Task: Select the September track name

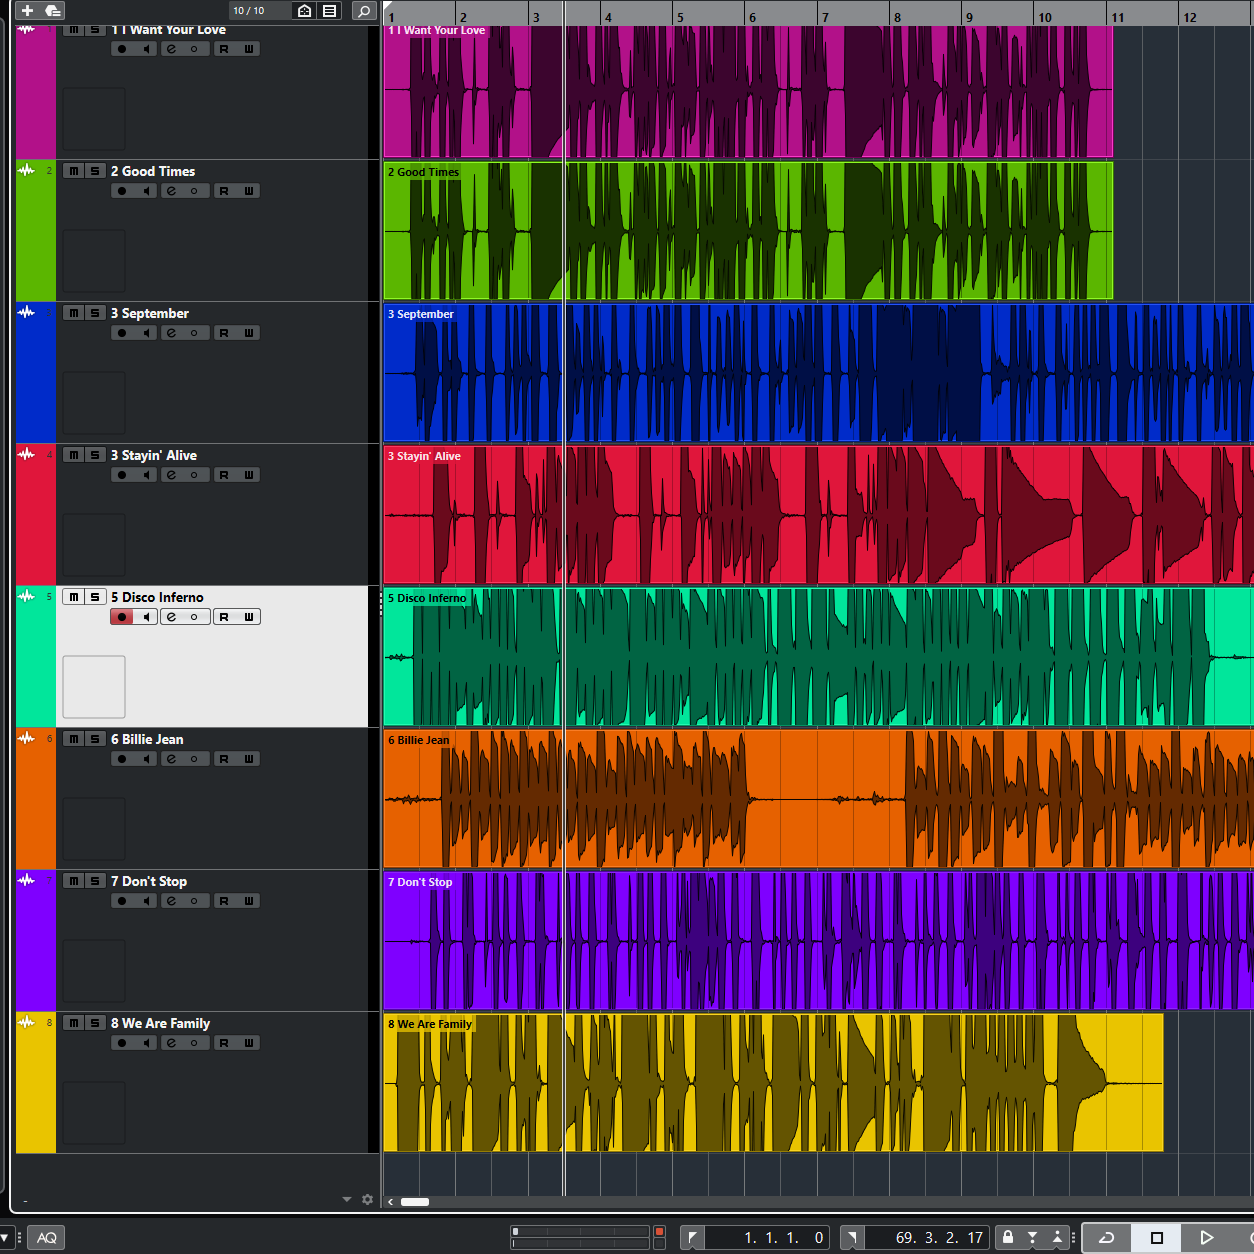Action: click(x=150, y=313)
